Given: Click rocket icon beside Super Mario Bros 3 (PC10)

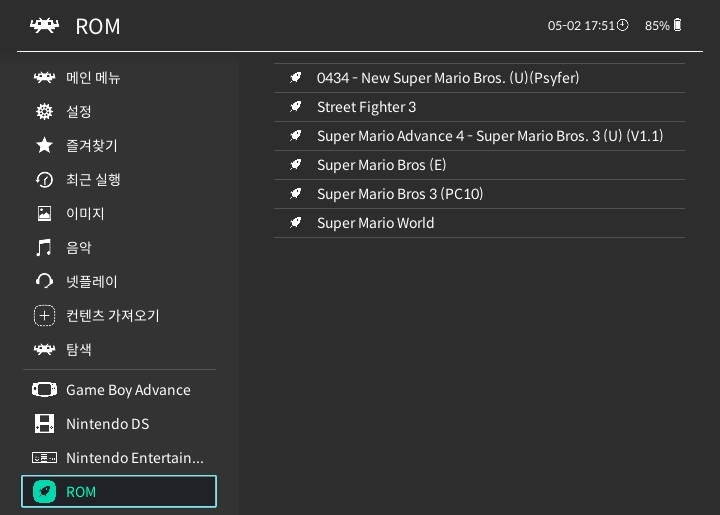Looking at the screenshot, I should [x=296, y=194].
